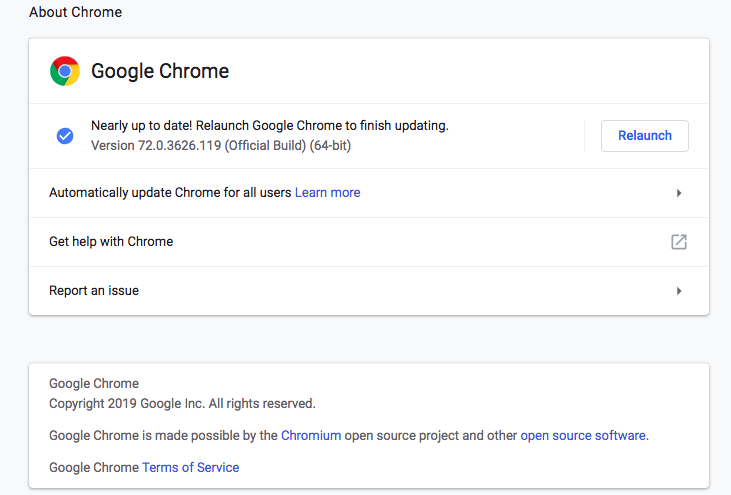The image size is (731, 495).
Task: Open the Terms of Service link
Action: 191,468
